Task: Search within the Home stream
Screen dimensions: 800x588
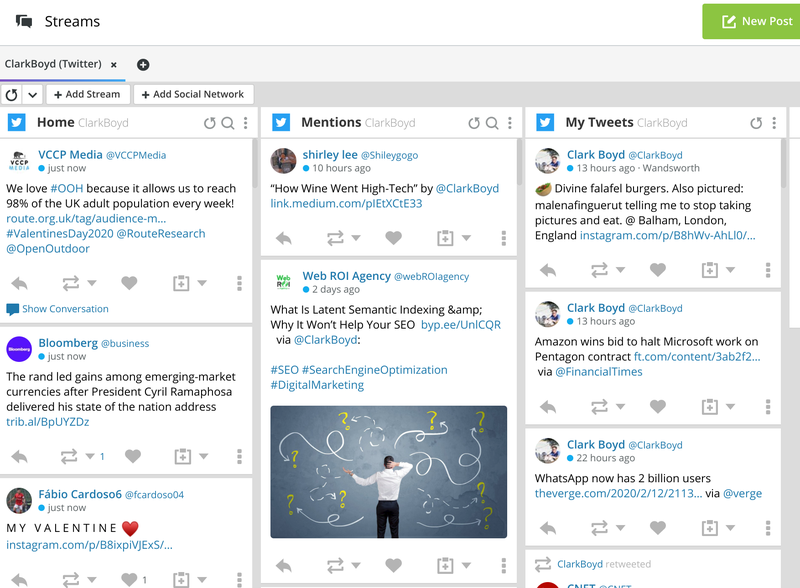Action: tap(228, 123)
